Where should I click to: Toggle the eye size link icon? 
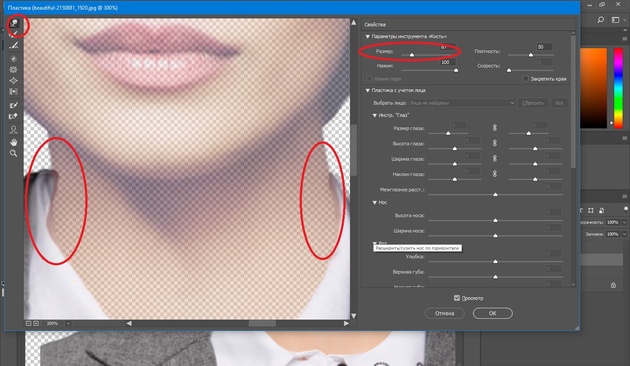pyautogui.click(x=495, y=128)
